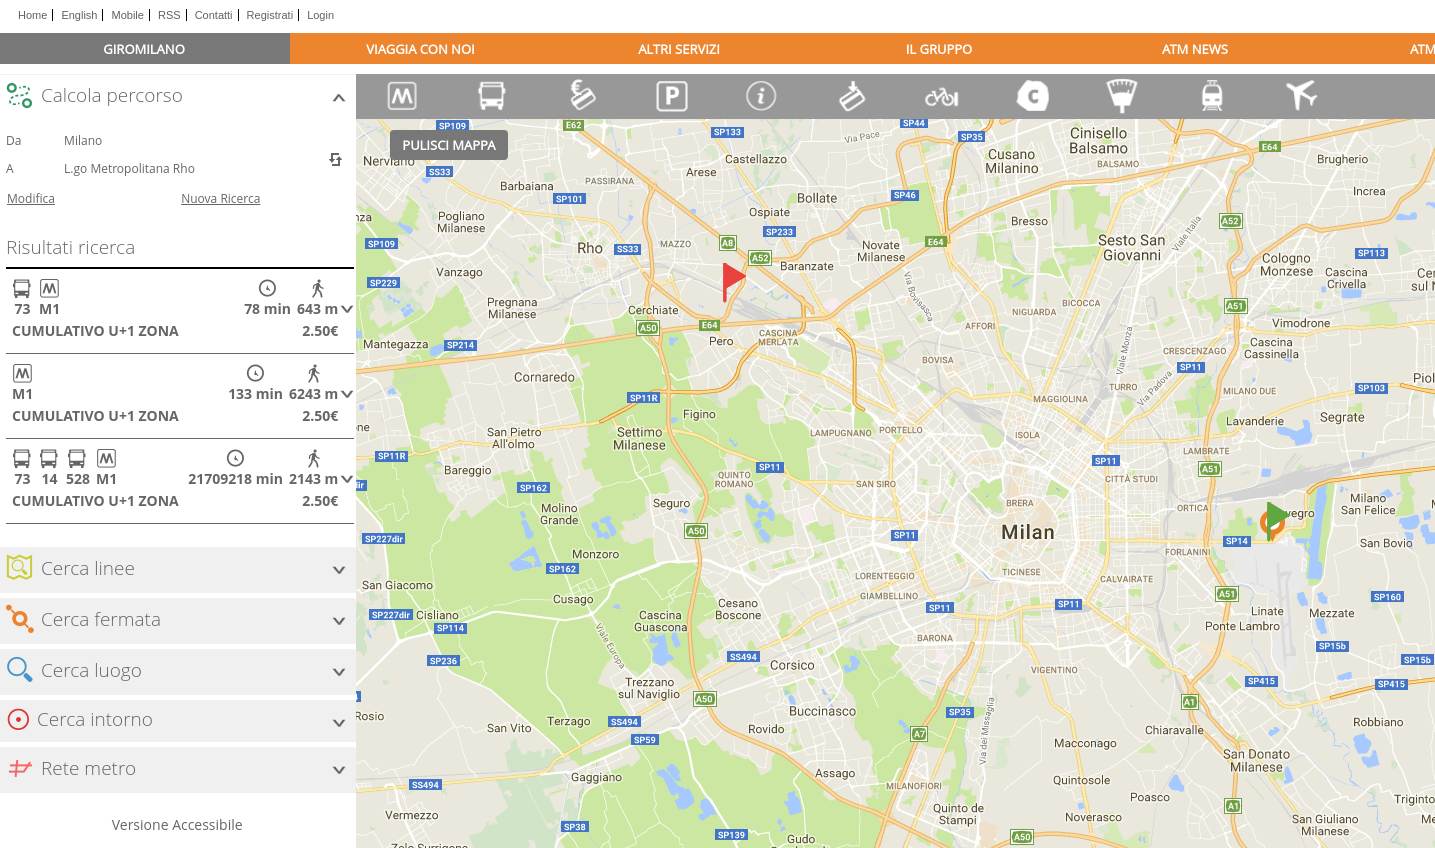This screenshot has width=1435, height=848.
Task: Expand the Rete metro section
Action: 339,770
